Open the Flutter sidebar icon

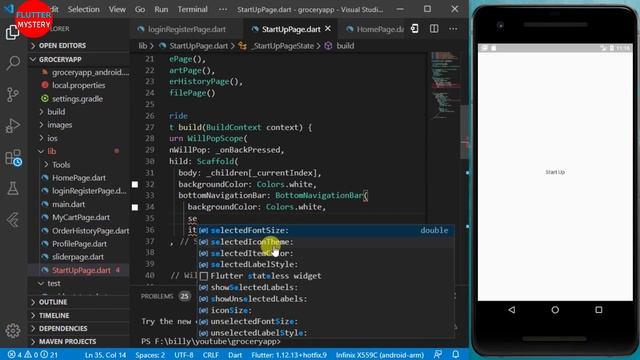click(13, 220)
